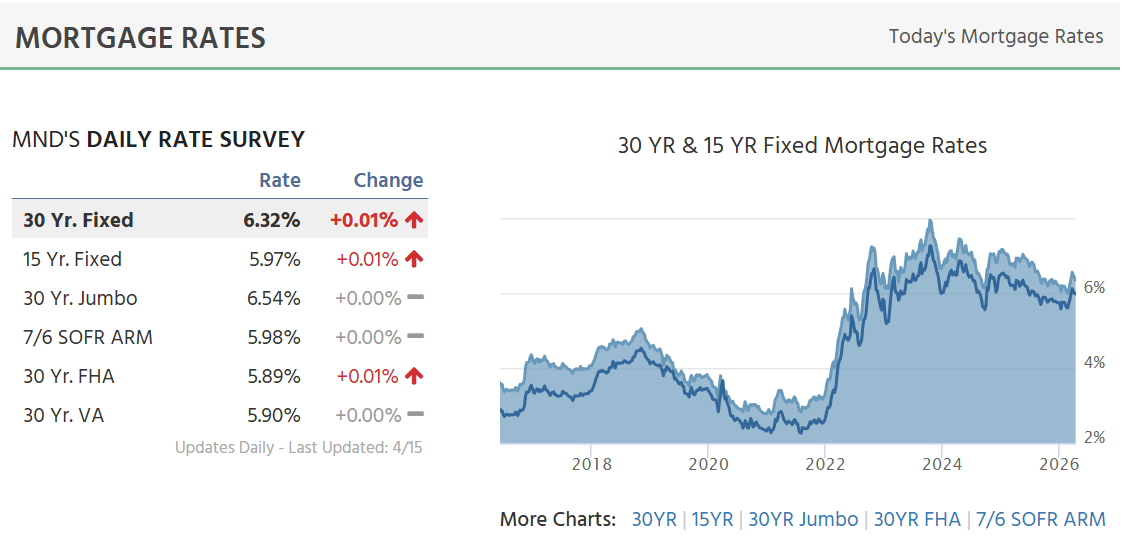The width and height of the screenshot is (1123, 542).
Task: Open the 15YR chart link
Action: tap(711, 519)
